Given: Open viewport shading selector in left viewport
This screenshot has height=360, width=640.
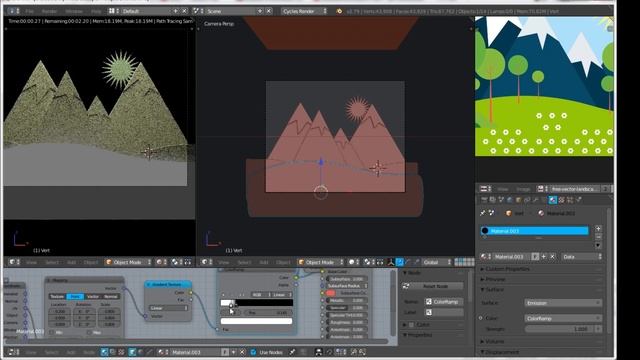Looking at the screenshot, I should [161, 262].
